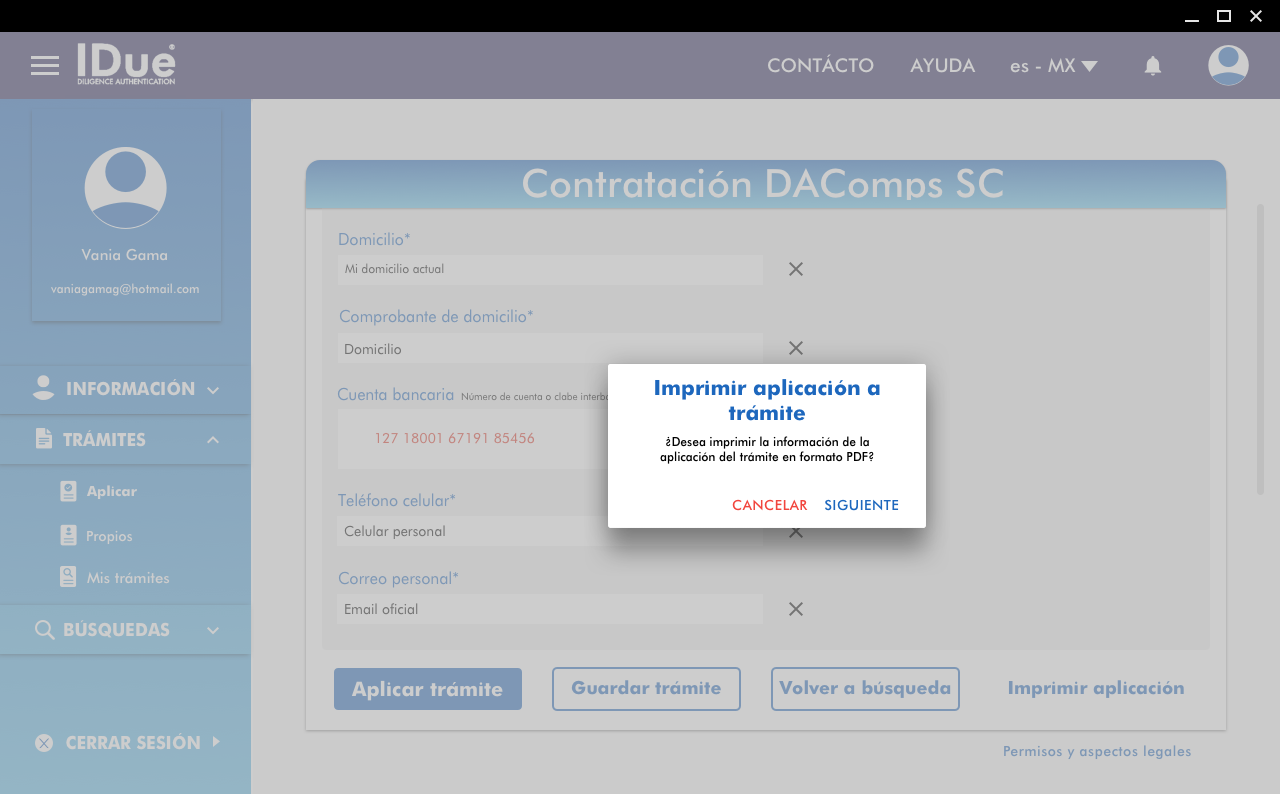Clear Comprobante de domicilio with X icon
The image size is (1280, 794).
(796, 348)
